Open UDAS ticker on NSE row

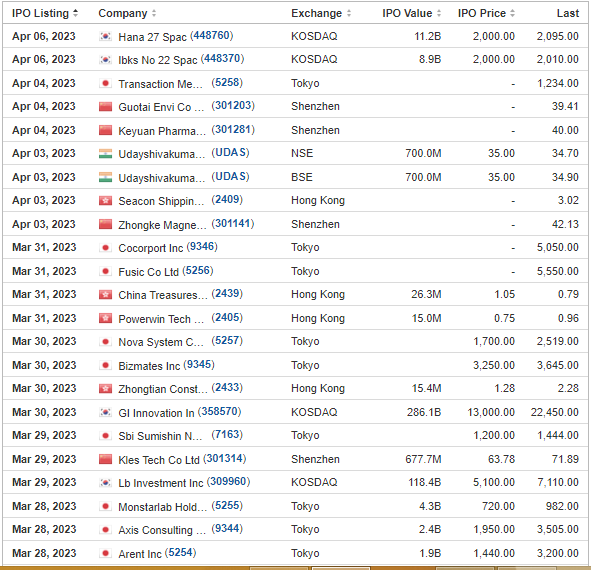point(230,152)
